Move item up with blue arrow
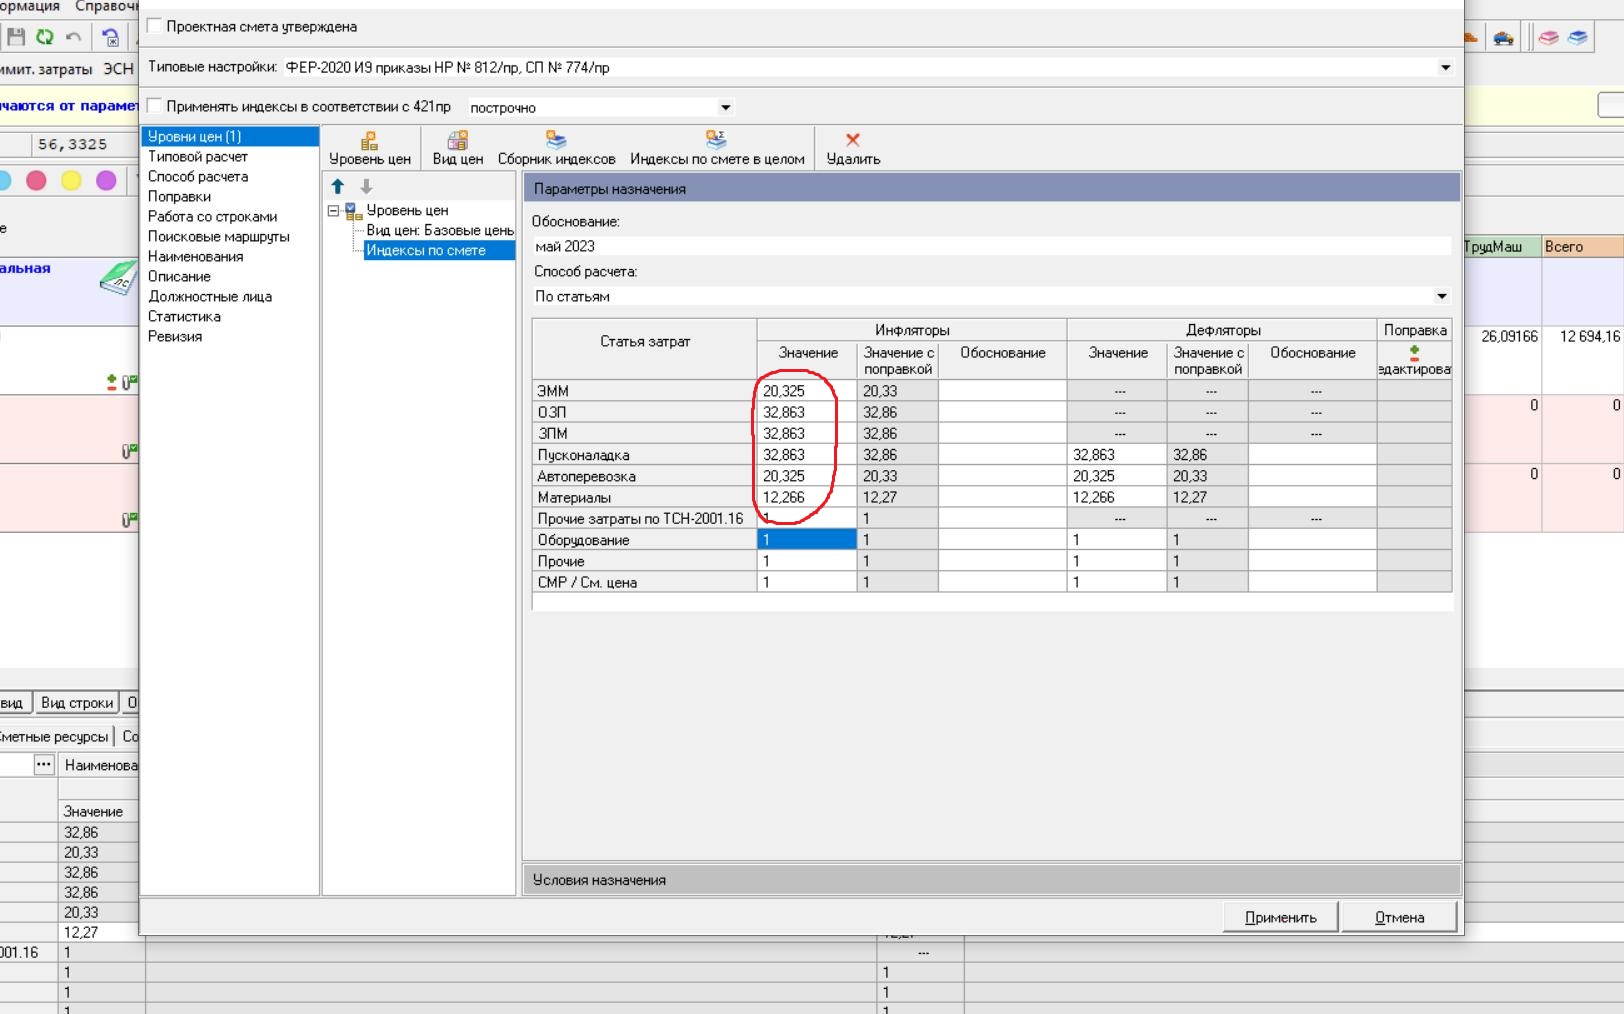Viewport: 1624px width, 1014px height. coord(338,186)
